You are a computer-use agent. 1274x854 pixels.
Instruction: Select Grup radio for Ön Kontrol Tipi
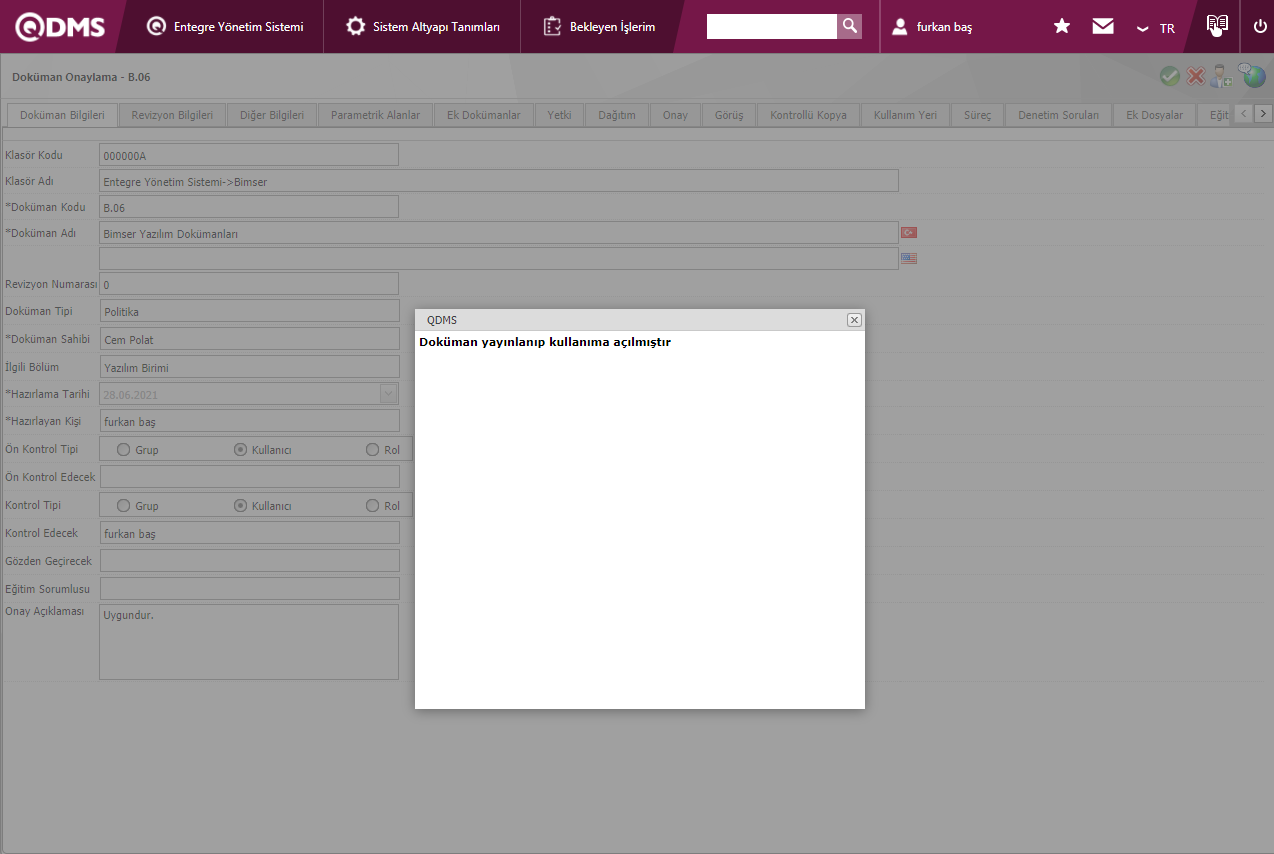click(x=124, y=450)
